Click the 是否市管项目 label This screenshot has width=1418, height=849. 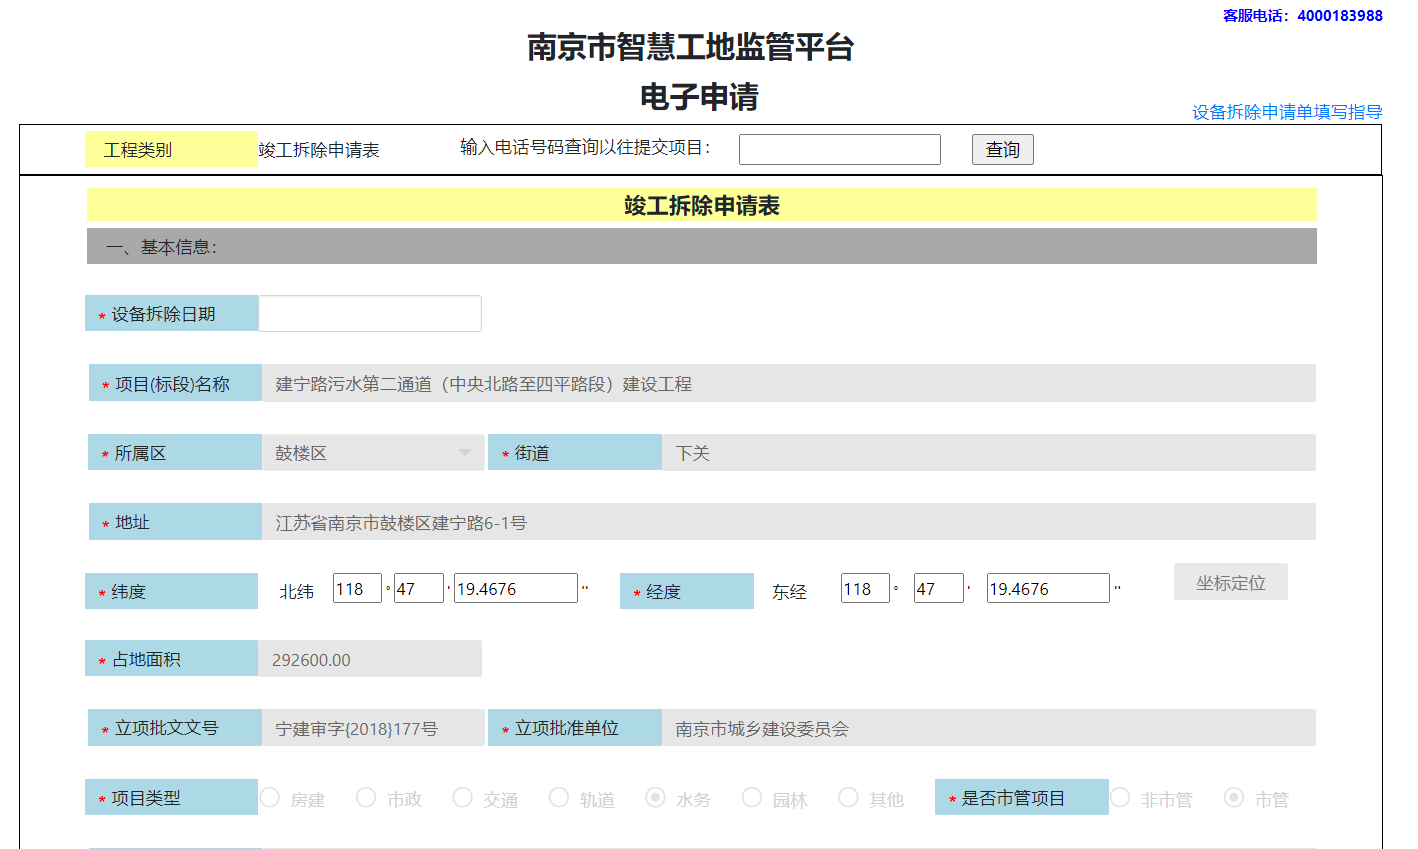pyautogui.click(x=1022, y=797)
